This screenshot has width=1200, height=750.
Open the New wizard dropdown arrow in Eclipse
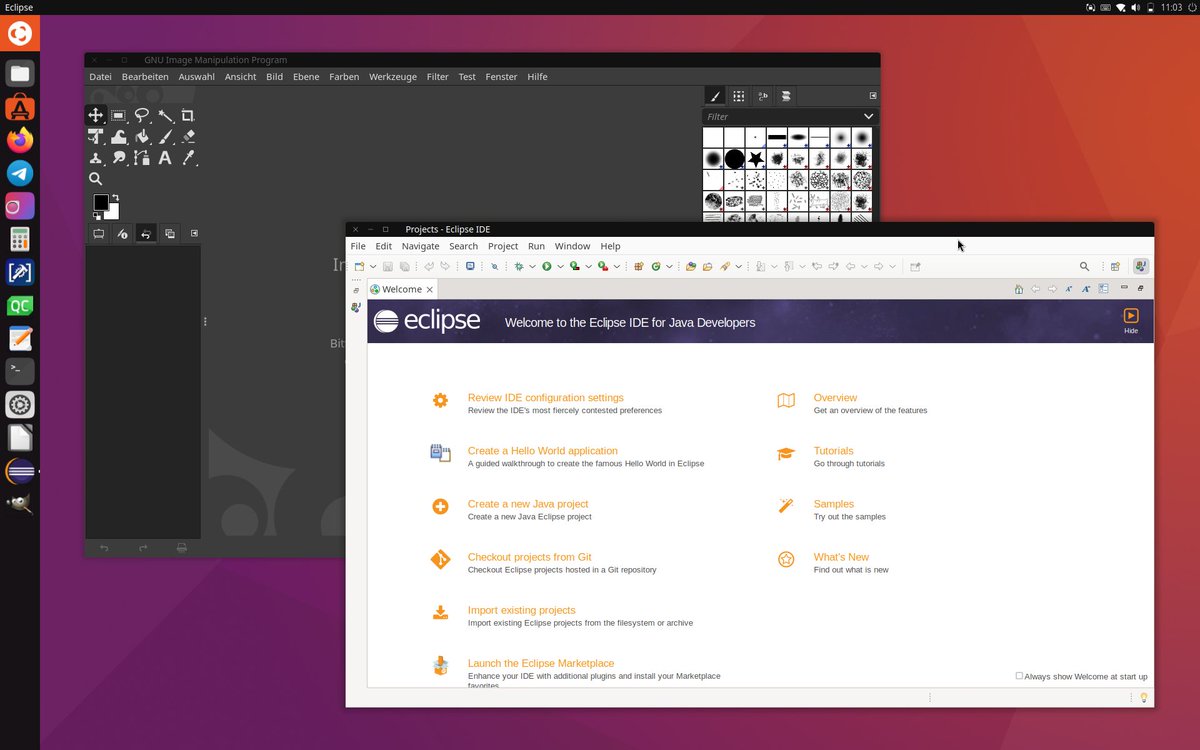coord(372,266)
